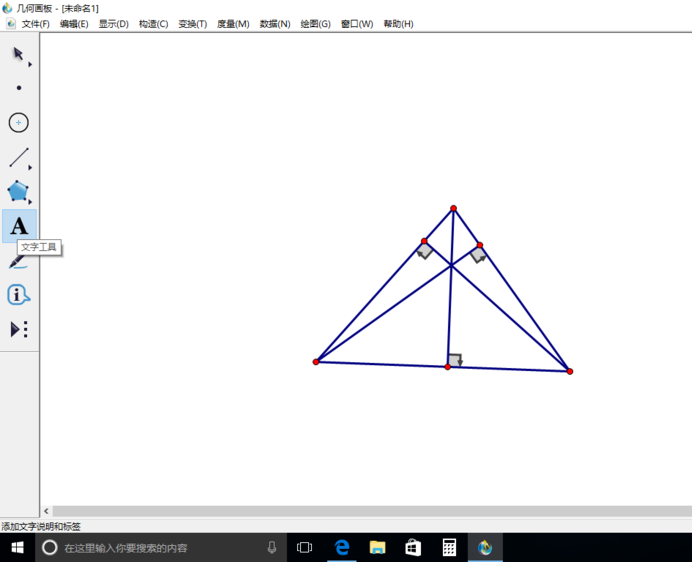
Task: Click the Sketchpad icon in the title bar
Action: point(7,8)
